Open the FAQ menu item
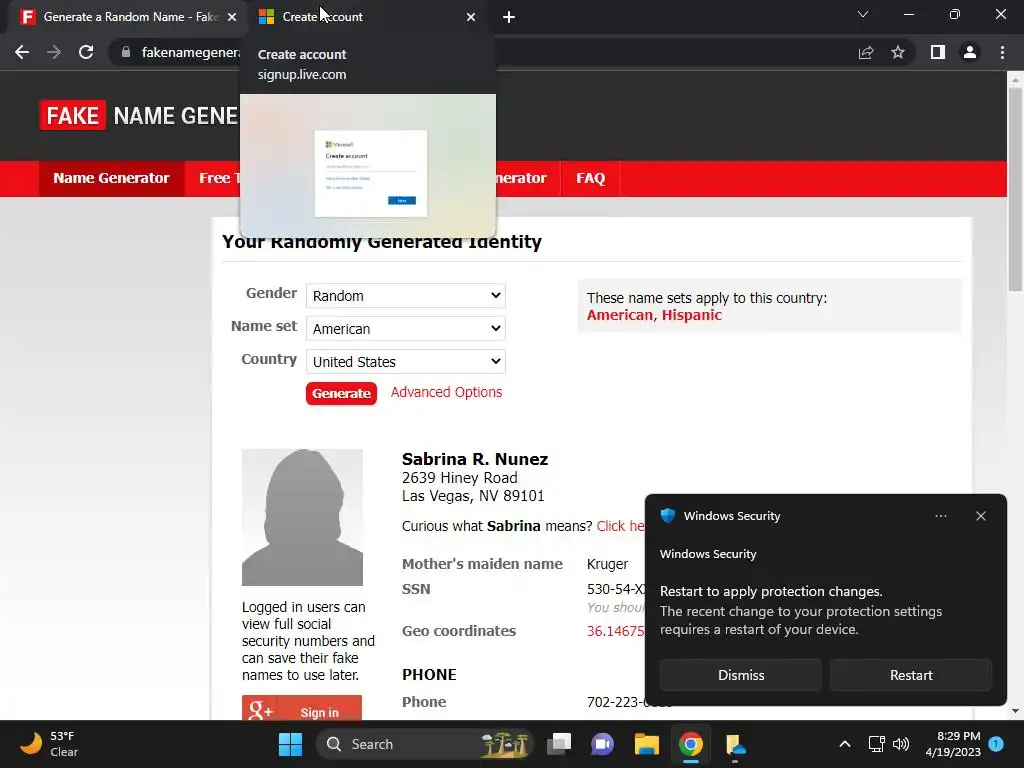The height and width of the screenshot is (768, 1024). pyautogui.click(x=590, y=178)
